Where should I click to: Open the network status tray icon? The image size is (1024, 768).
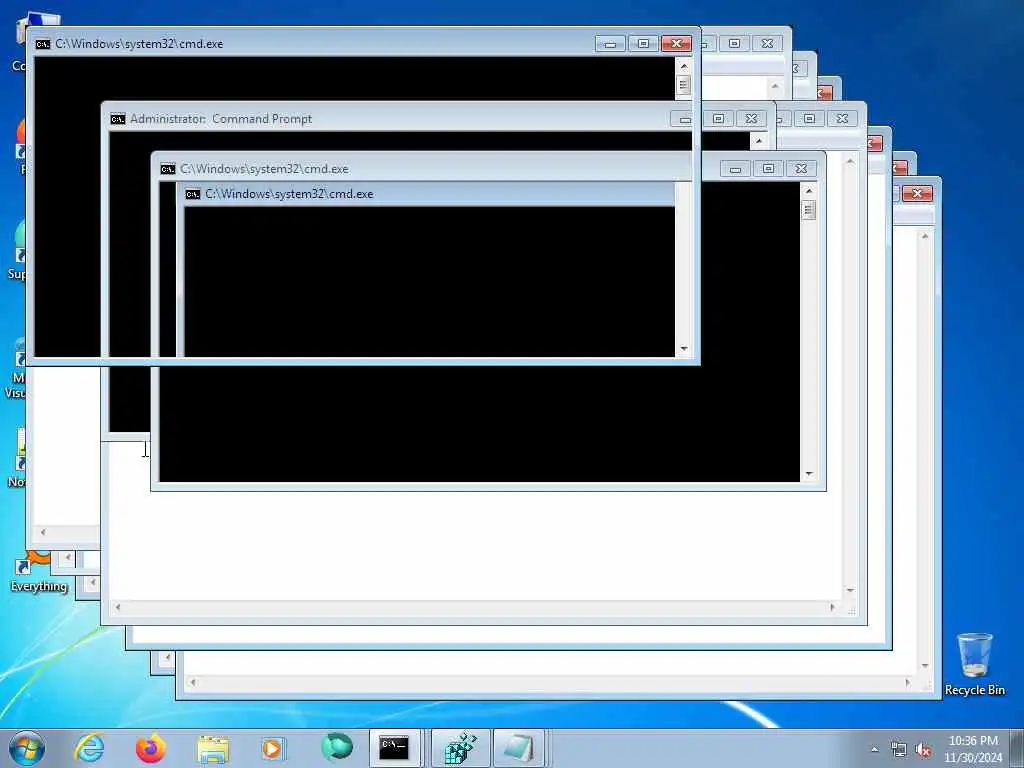click(899, 750)
